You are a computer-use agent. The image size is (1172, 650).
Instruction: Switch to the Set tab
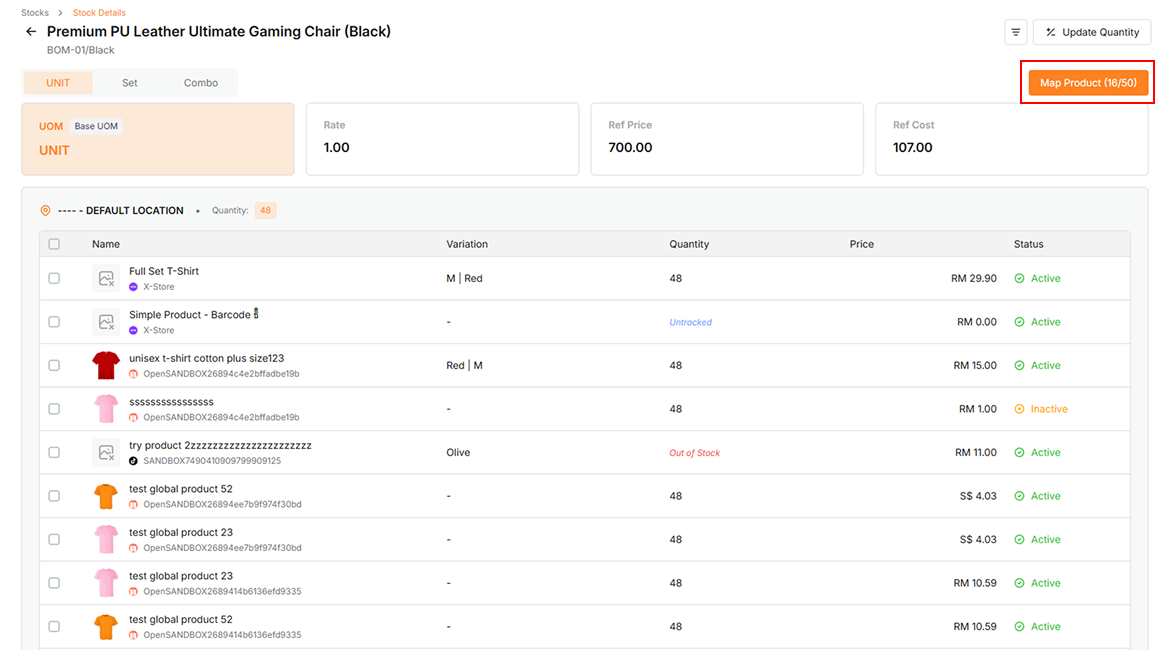pos(129,83)
